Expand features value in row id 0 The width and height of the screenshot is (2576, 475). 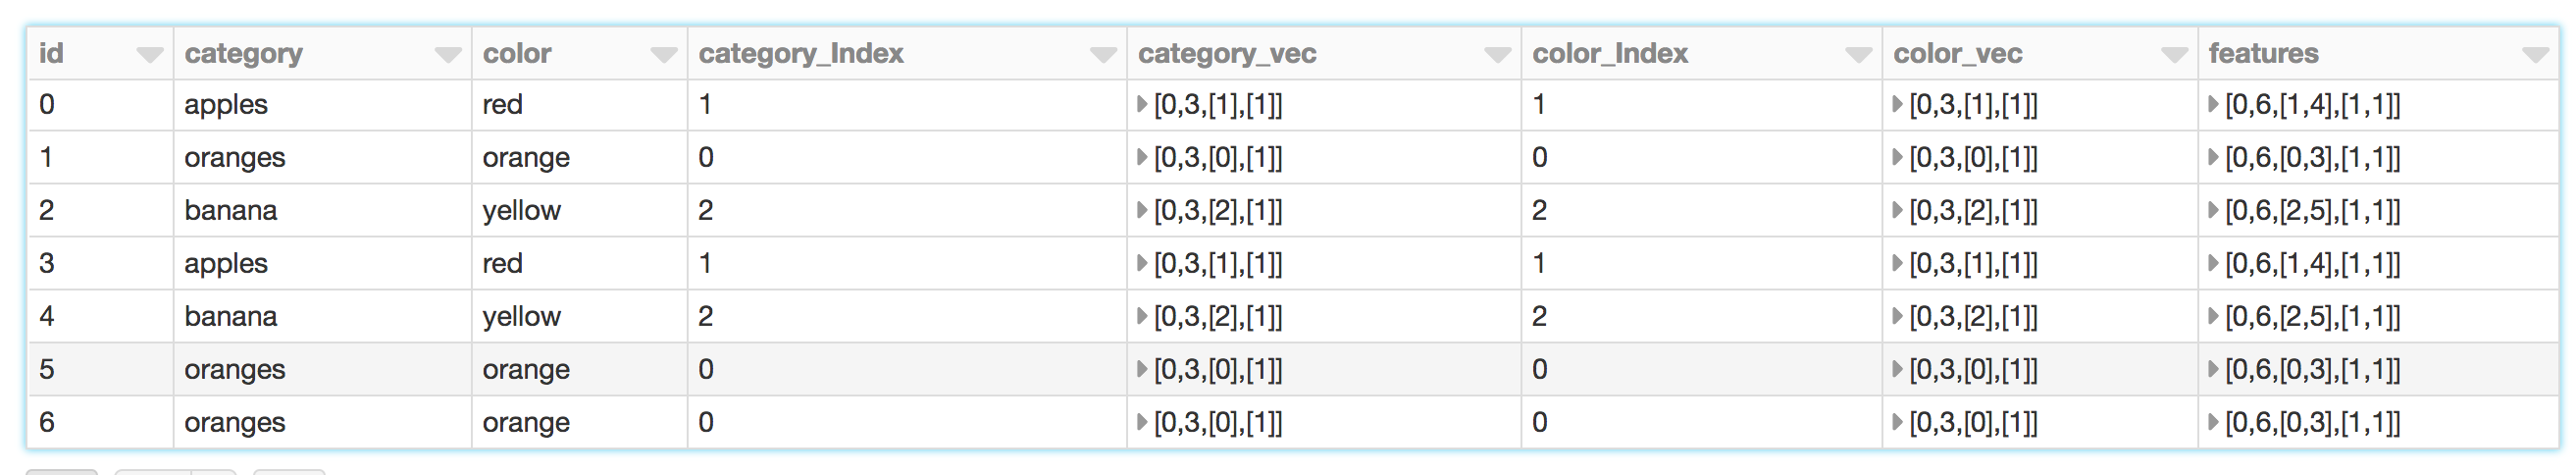coord(2213,104)
